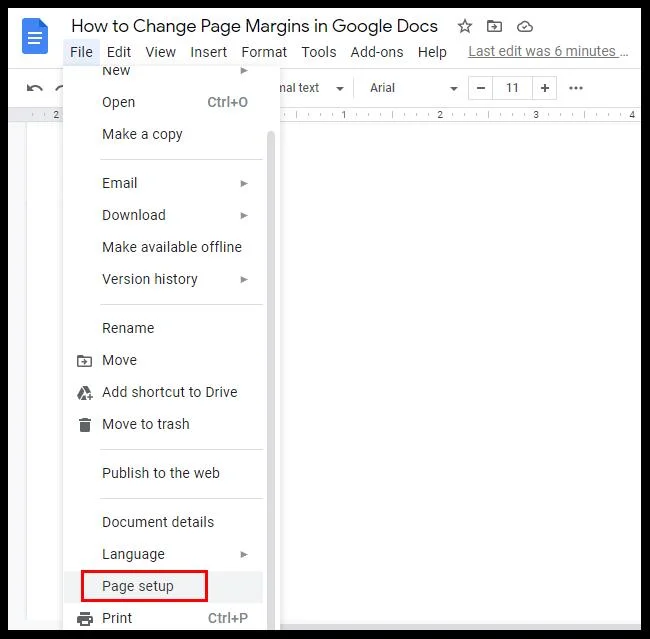Open Document details
The width and height of the screenshot is (650, 639).
tap(165, 522)
